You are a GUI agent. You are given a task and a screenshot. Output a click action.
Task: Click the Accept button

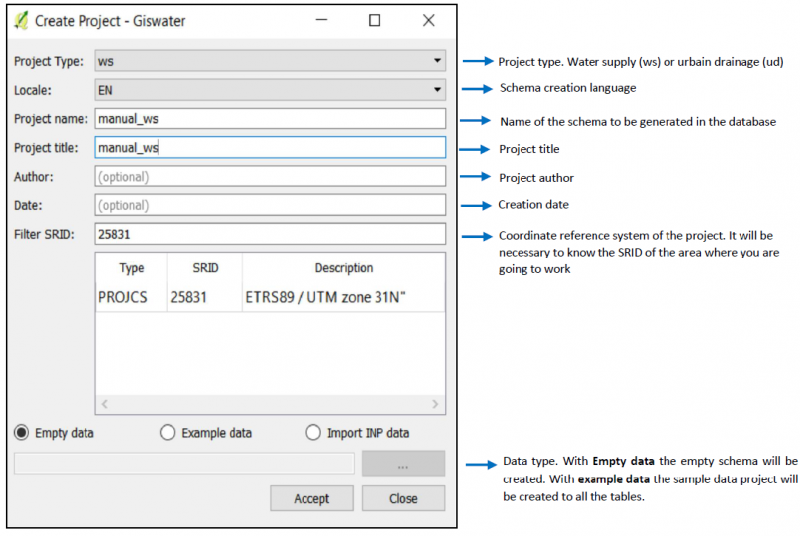point(311,498)
